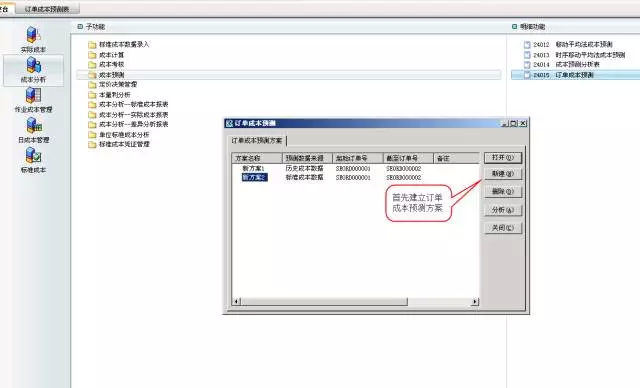Screen dimensions: 640x388
Task: Click the 新建(N) button
Action: pos(503,174)
